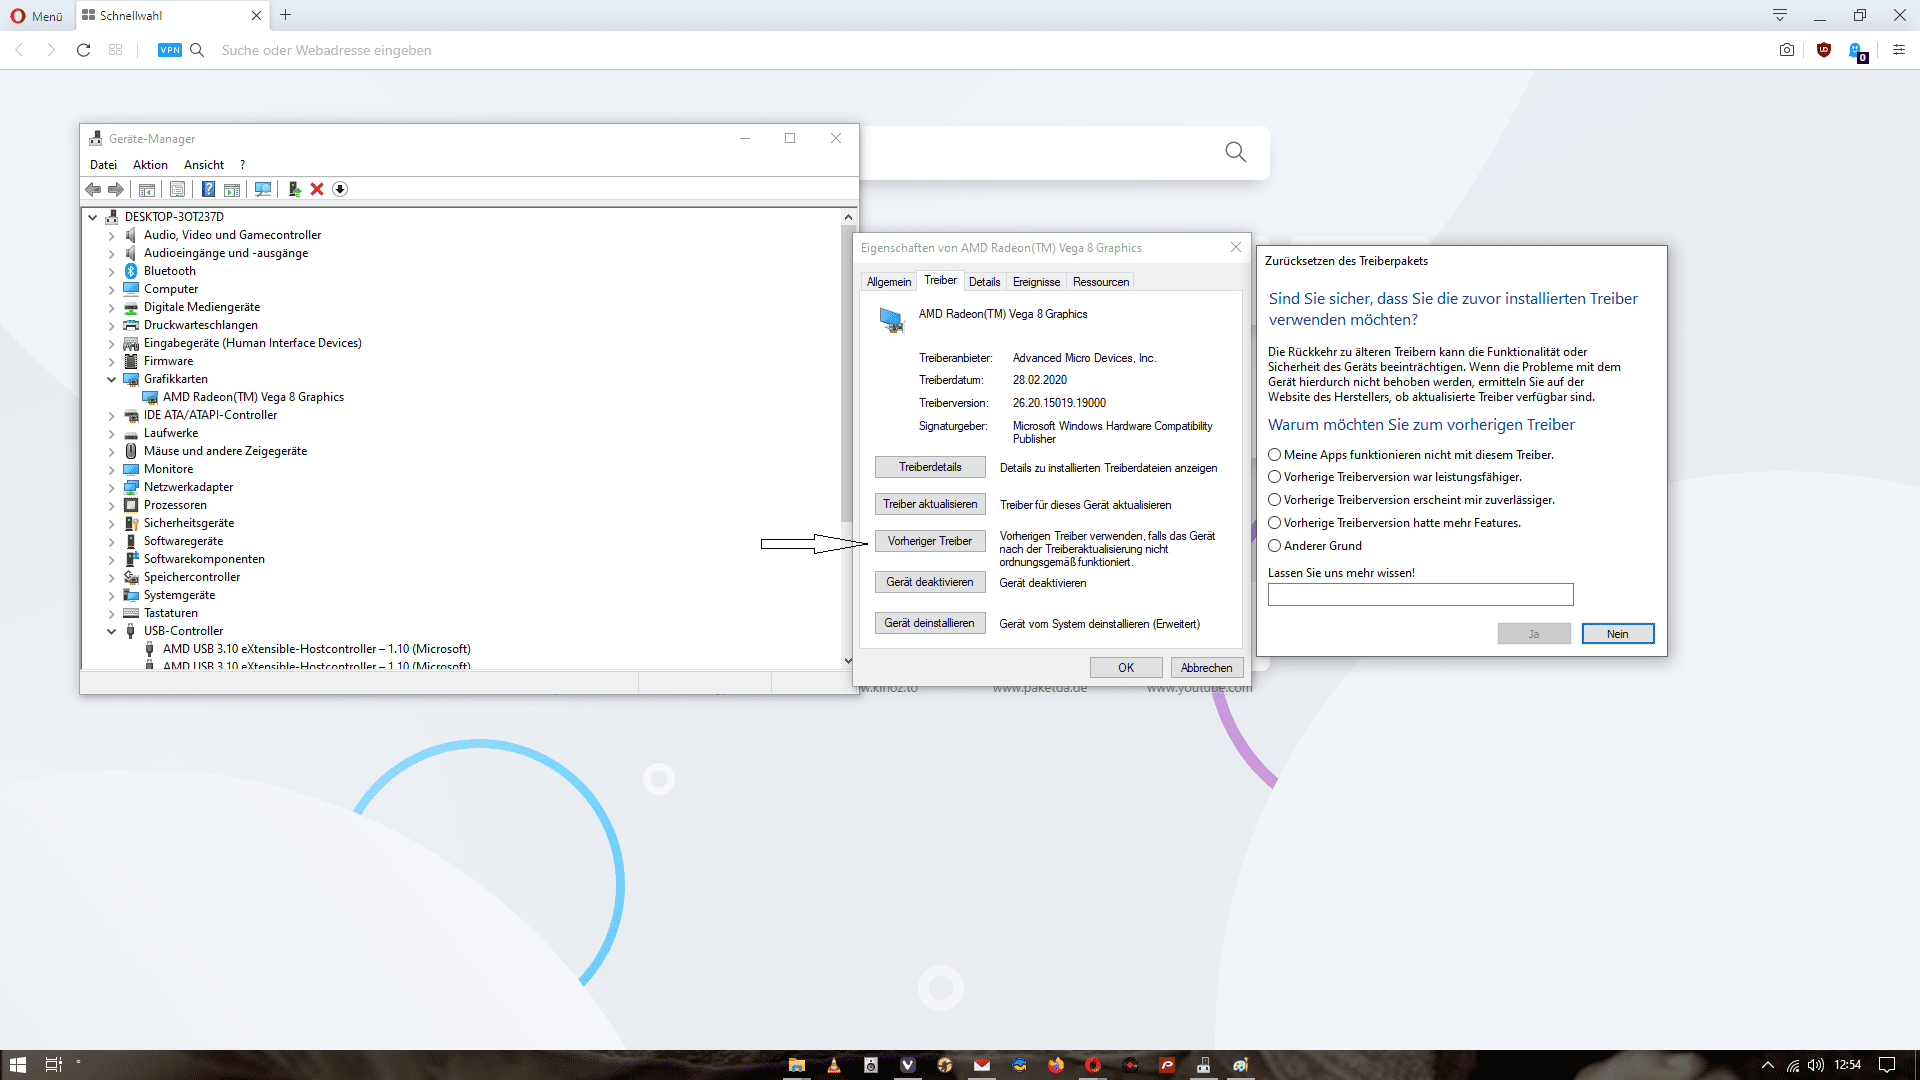Scan for hardware changes using the monitor icon
The image size is (1920, 1080).
coord(263,189)
